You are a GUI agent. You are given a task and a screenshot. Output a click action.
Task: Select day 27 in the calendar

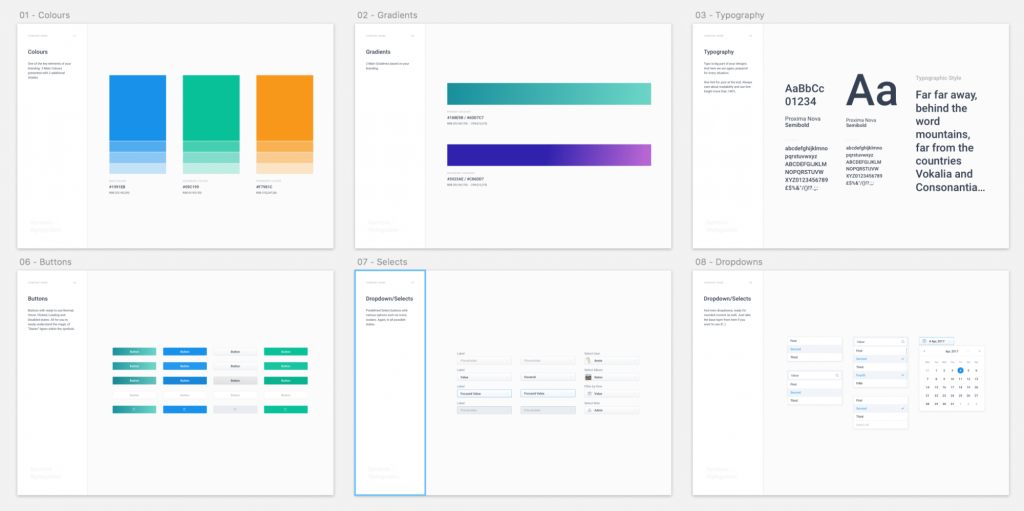tap(976, 395)
